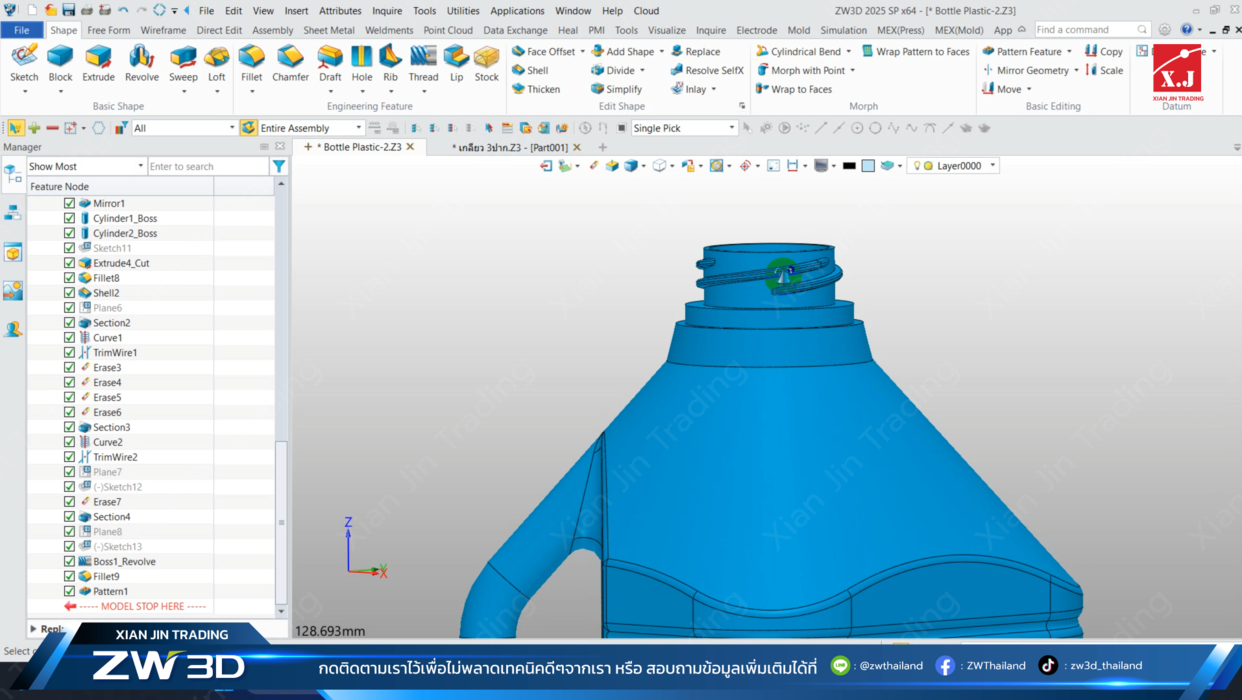This screenshot has width=1242, height=700.
Task: Uncheck the Mirror1 feature checkbox
Action: click(69, 203)
